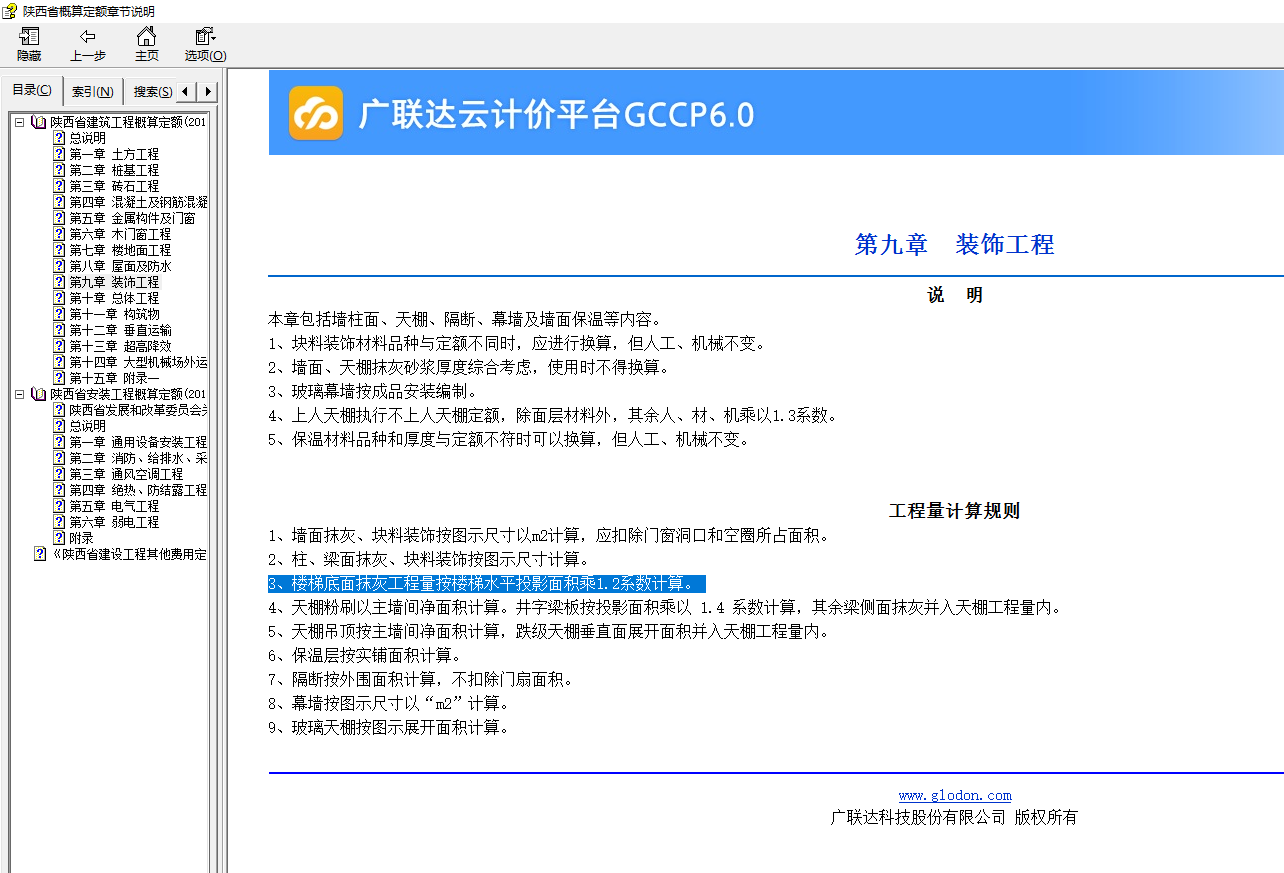This screenshot has width=1284, height=873.
Task: Open 第十四章 大型机械场外运 topic
Action: pyautogui.click(x=138, y=362)
